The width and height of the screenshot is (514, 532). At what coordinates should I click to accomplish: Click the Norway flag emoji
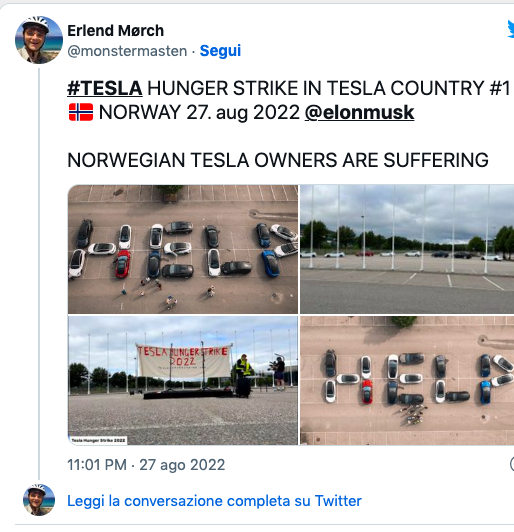81,112
